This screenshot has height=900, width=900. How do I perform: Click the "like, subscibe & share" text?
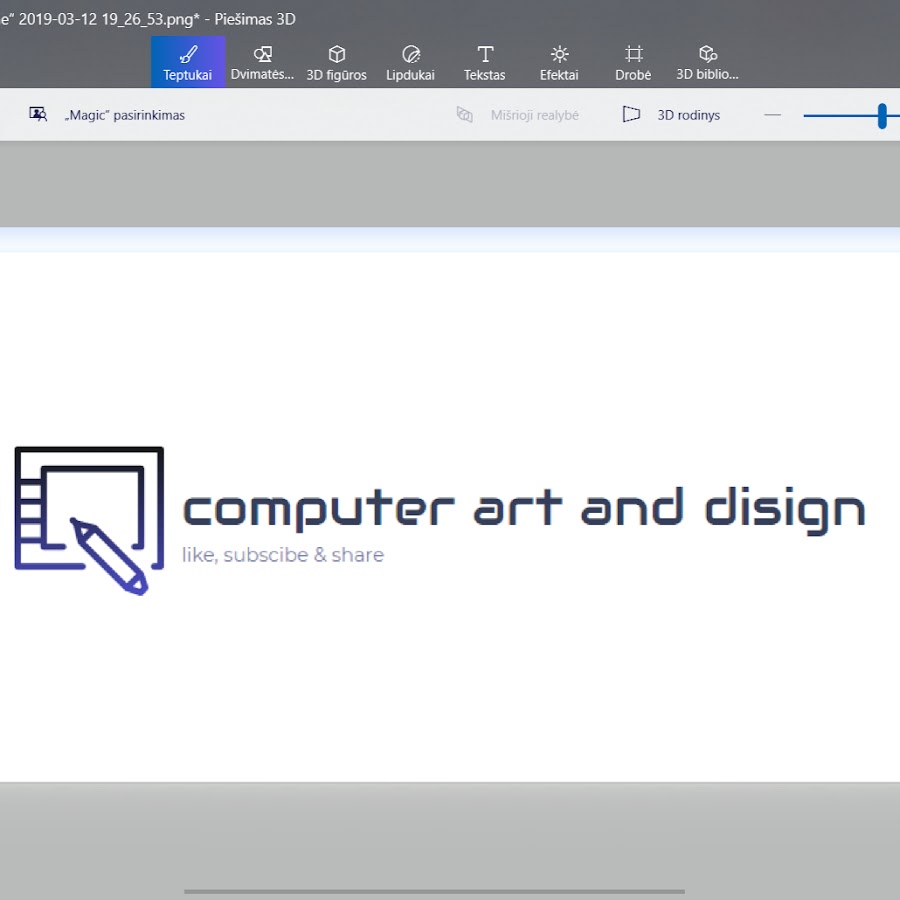click(x=283, y=555)
